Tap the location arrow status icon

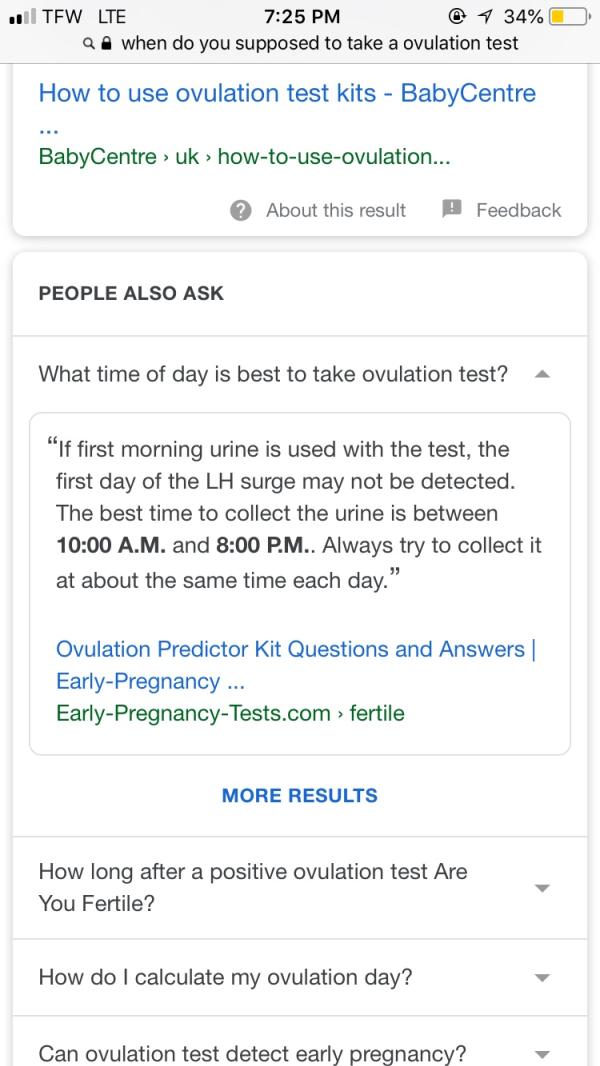pos(487,16)
